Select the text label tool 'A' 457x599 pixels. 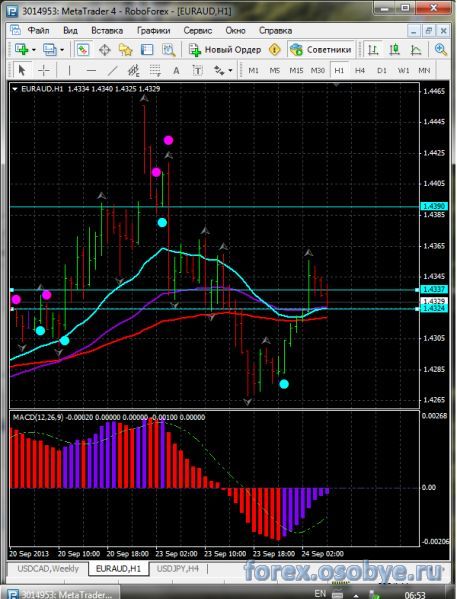[x=176, y=70]
